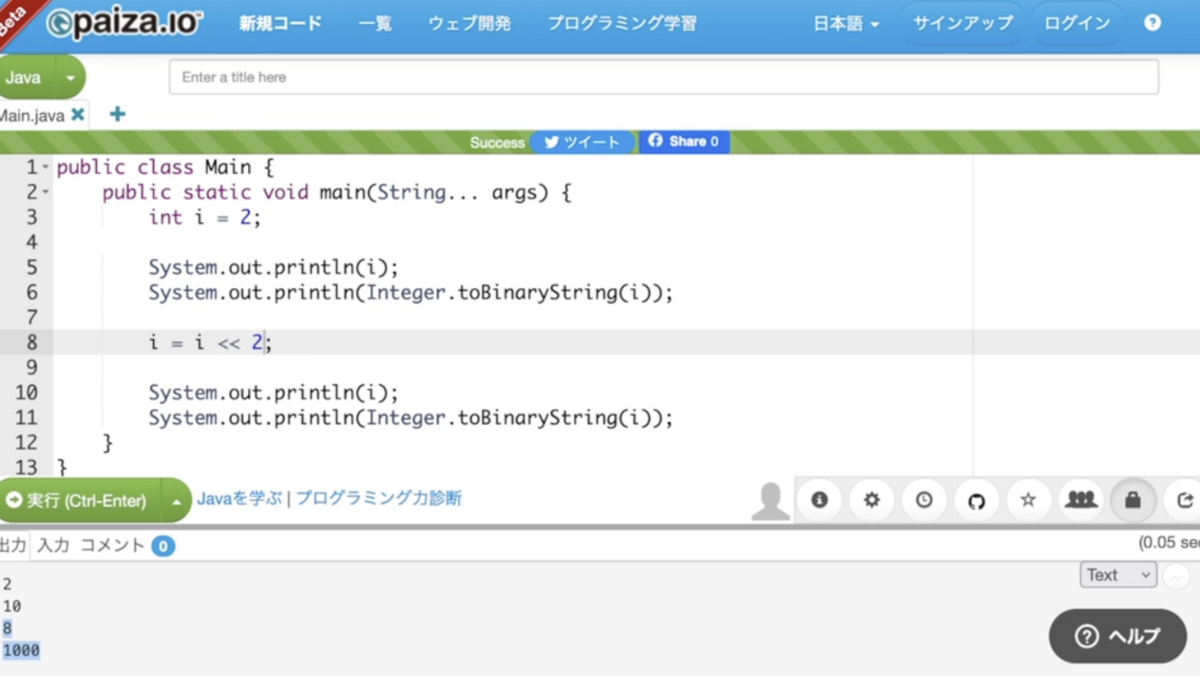The height and width of the screenshot is (676, 1200).
Task: Star this code snippet
Action: click(x=1028, y=500)
